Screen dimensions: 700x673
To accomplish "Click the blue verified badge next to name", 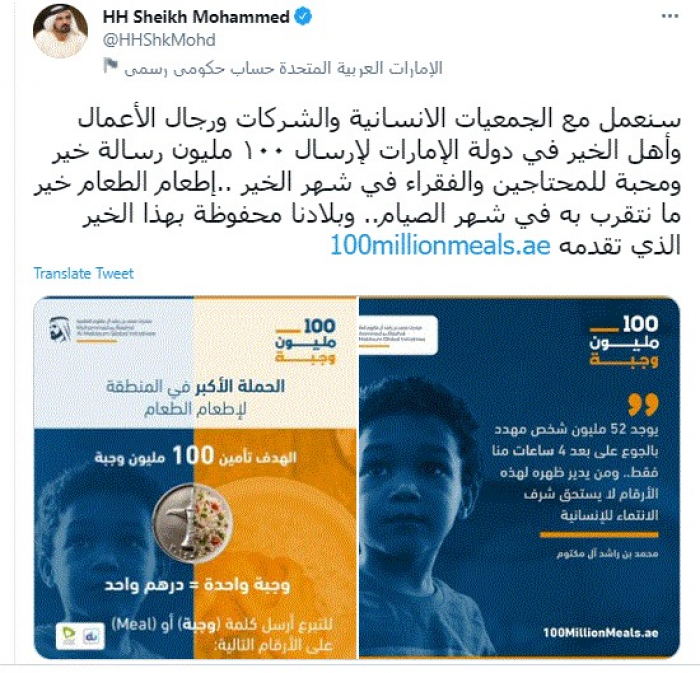I will pos(303,17).
